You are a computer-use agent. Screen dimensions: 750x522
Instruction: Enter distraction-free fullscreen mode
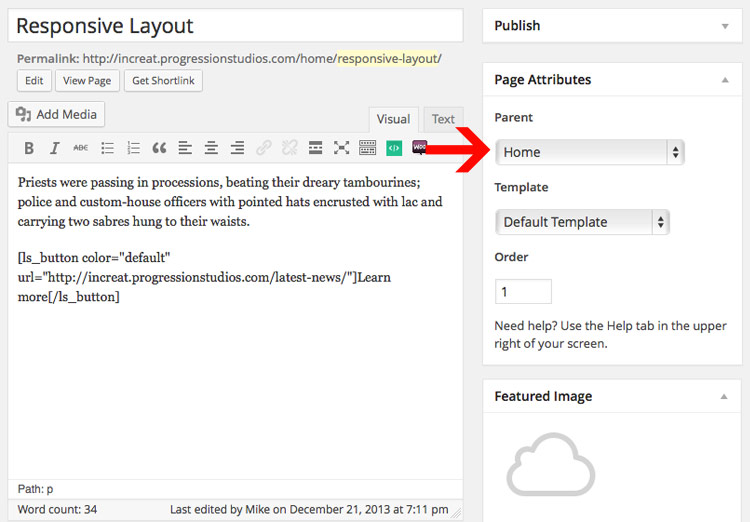tap(341, 148)
